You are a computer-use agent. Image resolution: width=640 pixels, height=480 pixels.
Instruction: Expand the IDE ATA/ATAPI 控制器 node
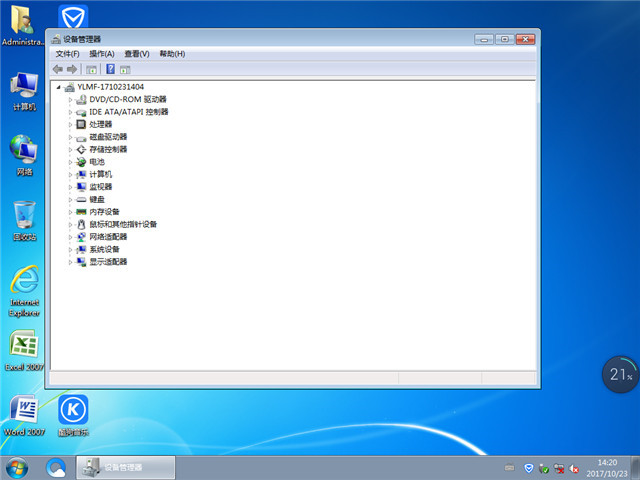click(70, 112)
